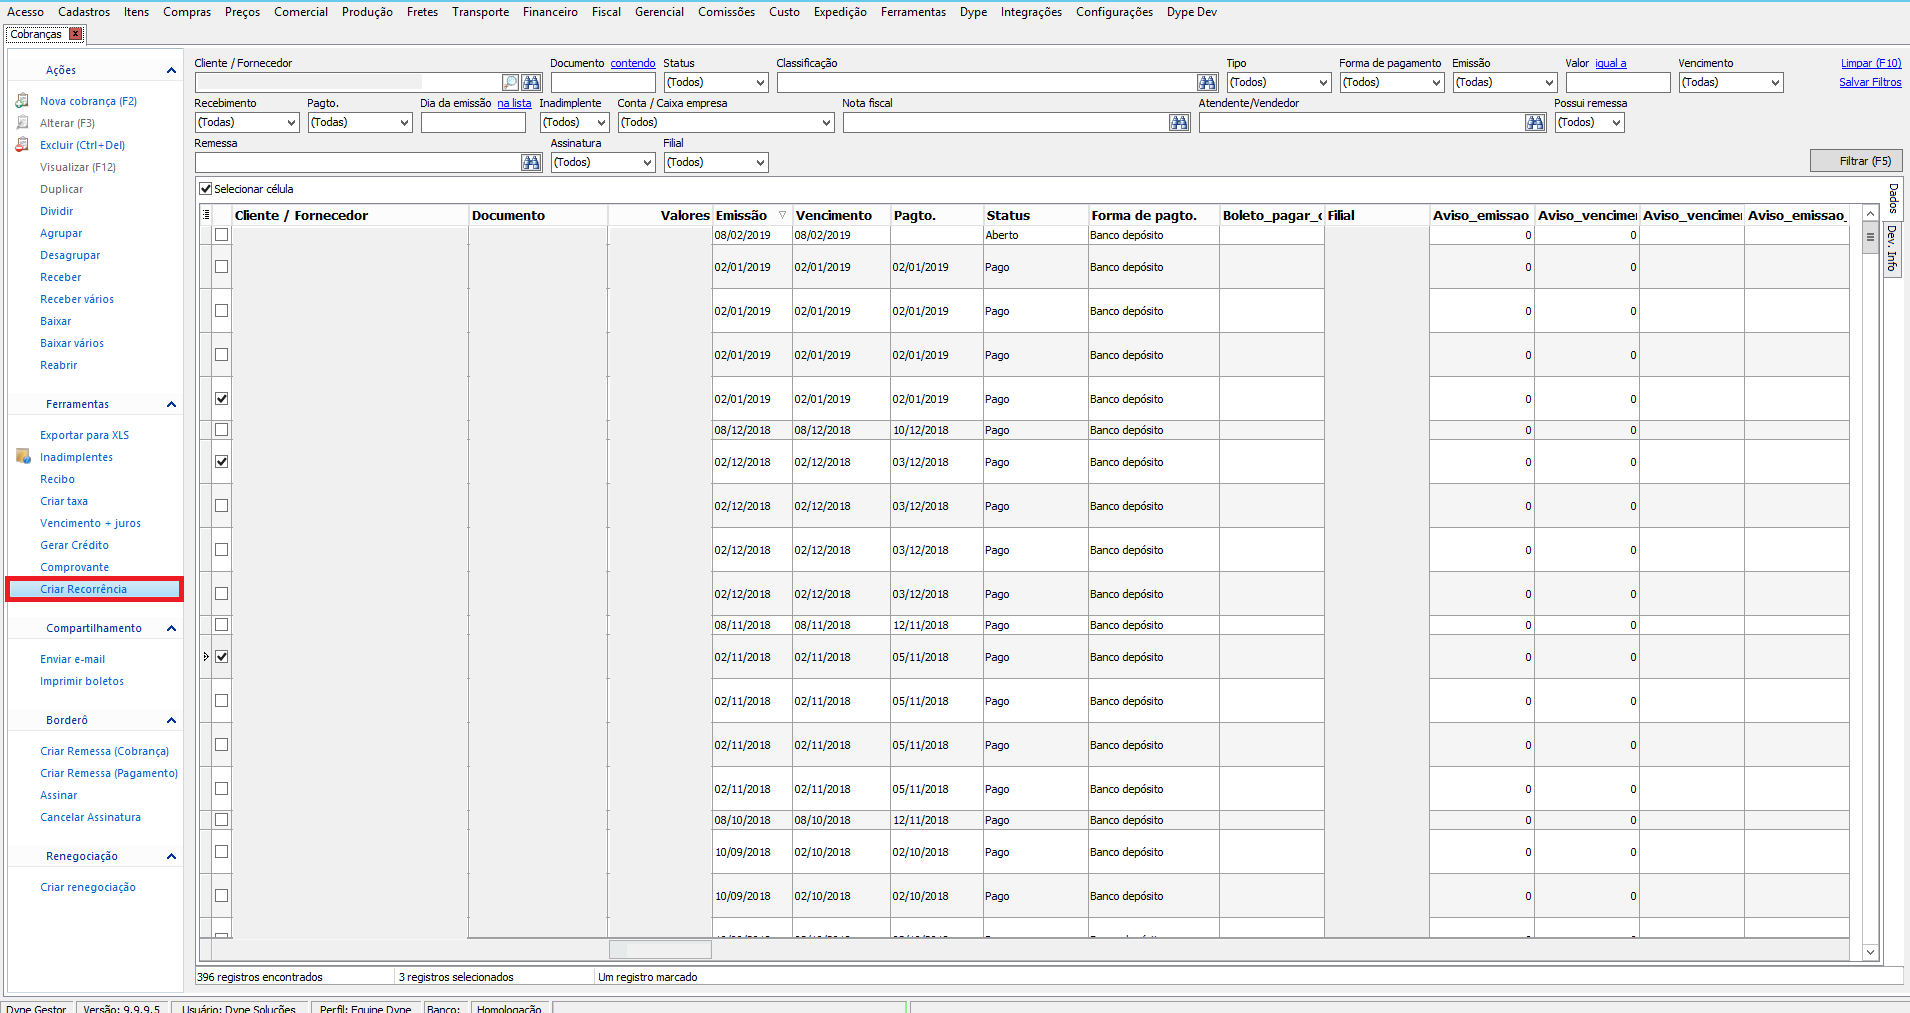Click binoculars search icon for Cliente / Fornecedor

531,82
